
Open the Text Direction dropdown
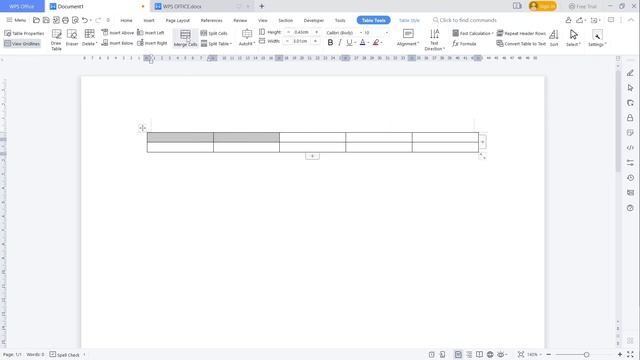pos(434,40)
